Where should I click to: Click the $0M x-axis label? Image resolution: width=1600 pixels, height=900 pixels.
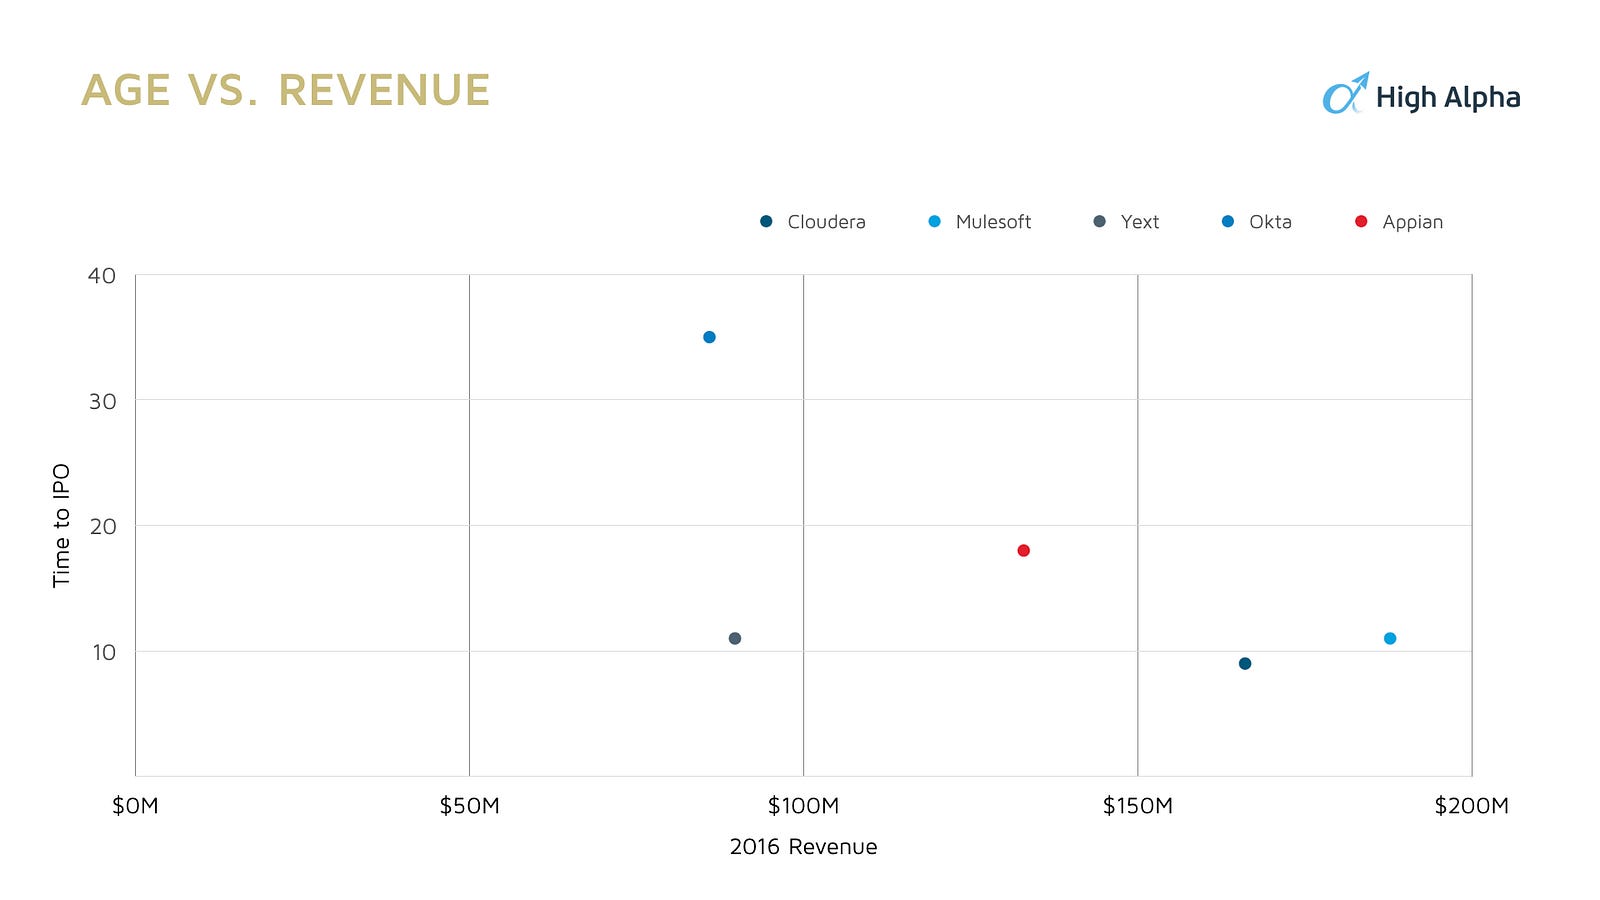coord(135,806)
